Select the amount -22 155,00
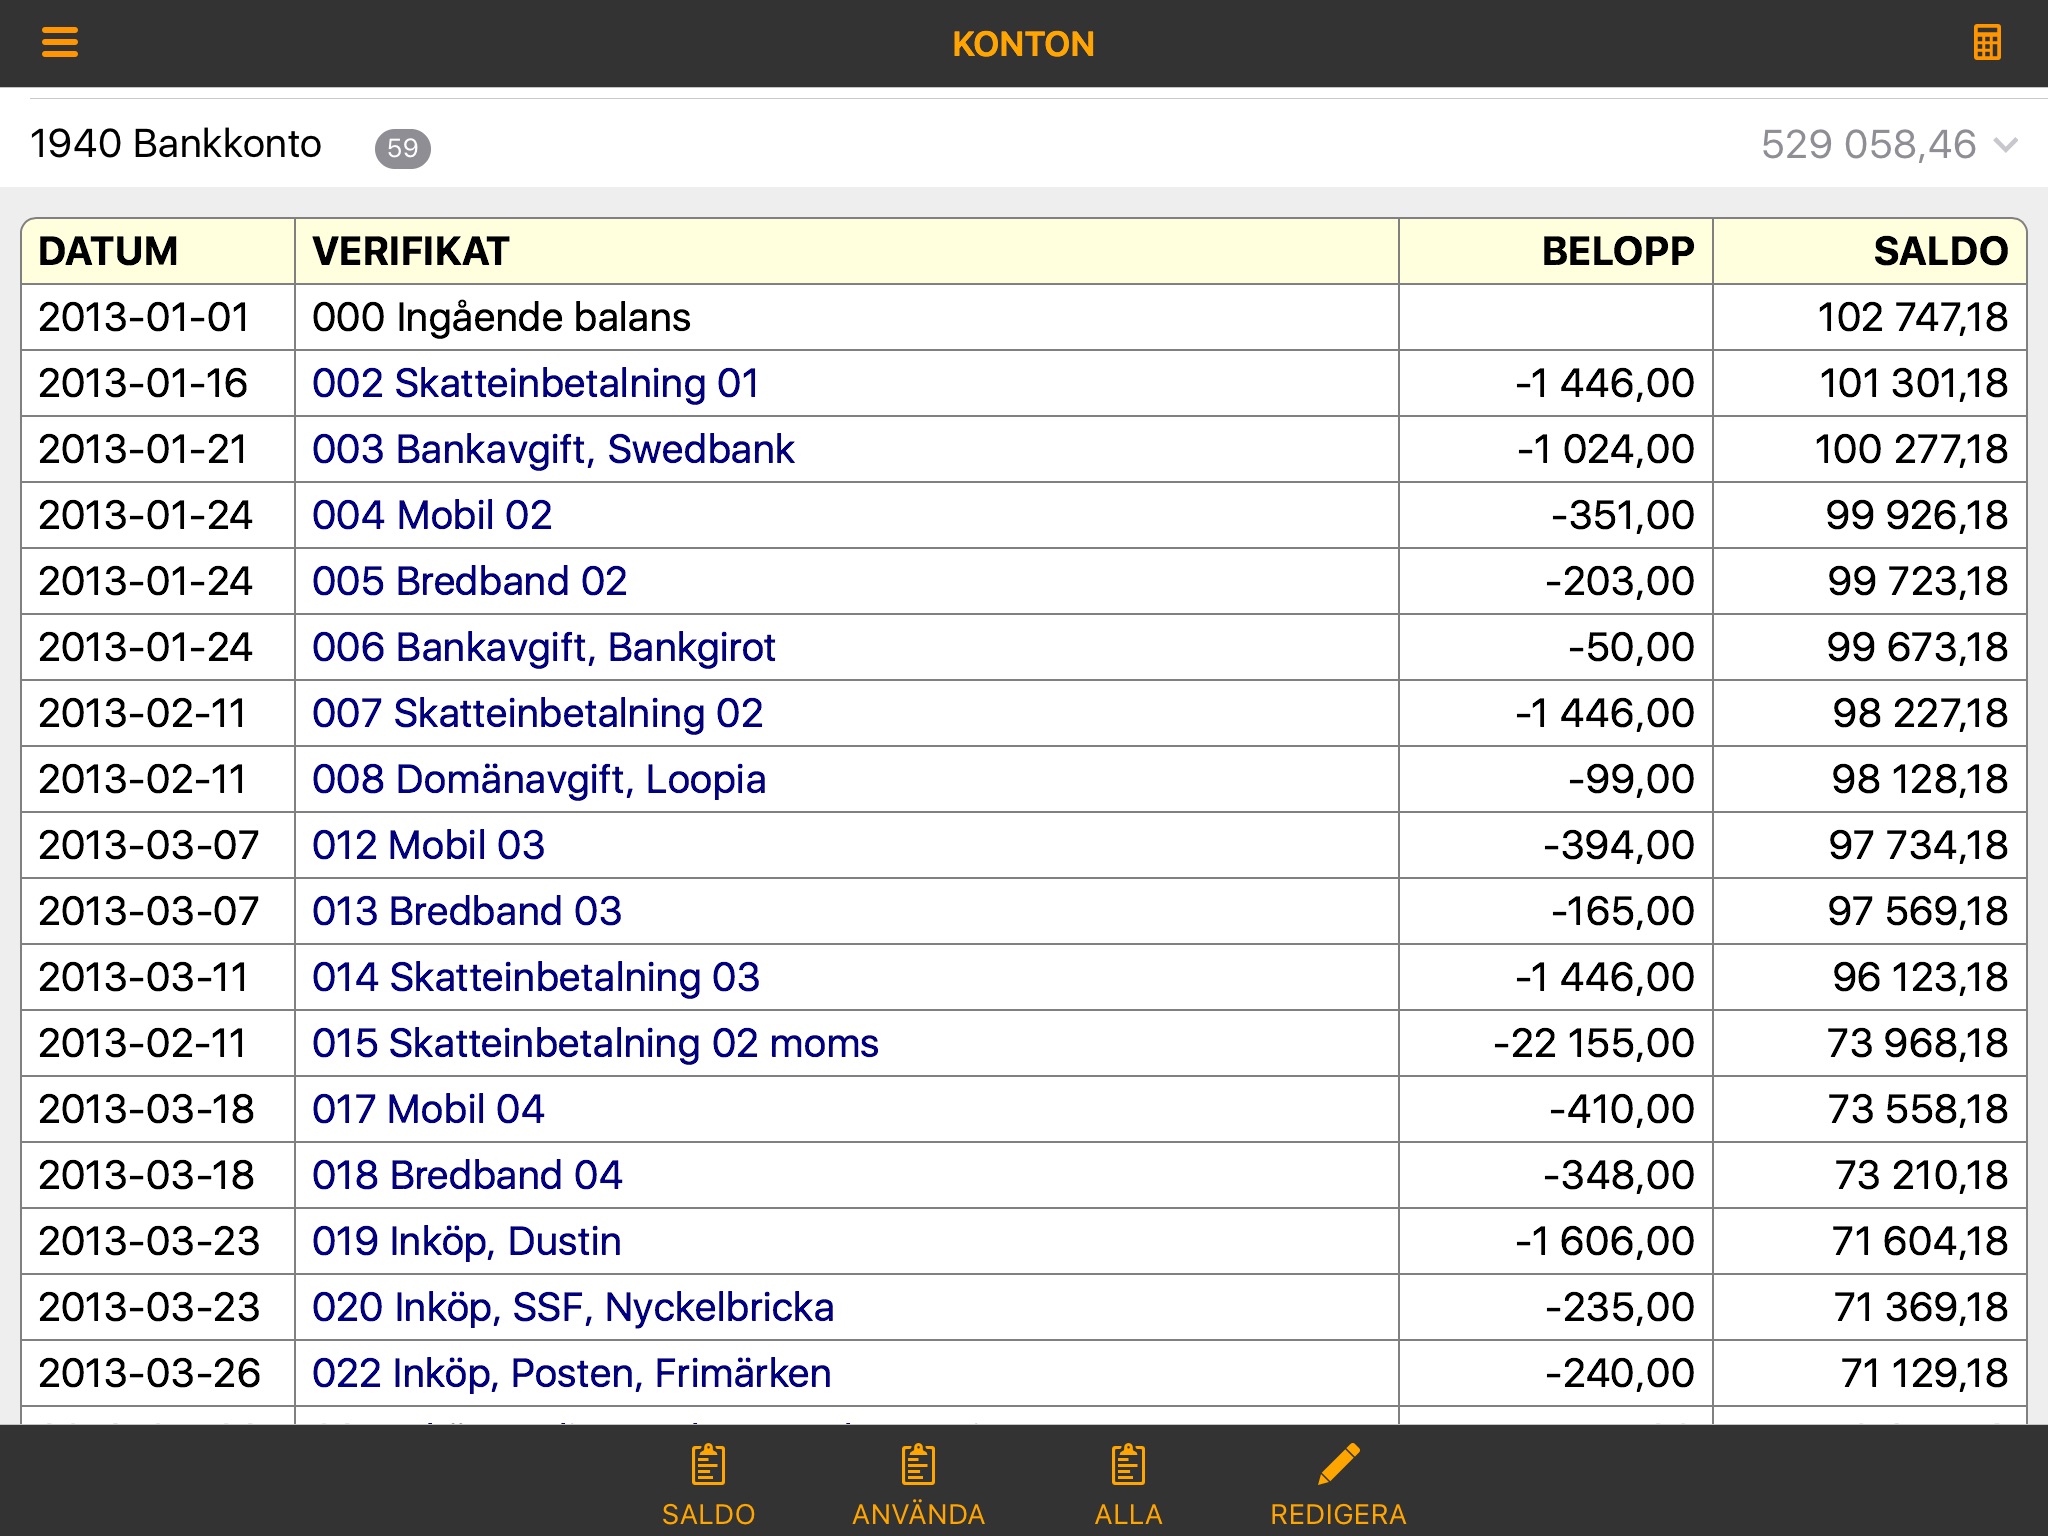Screen dimensions: 2048x1536 (x=1594, y=1043)
